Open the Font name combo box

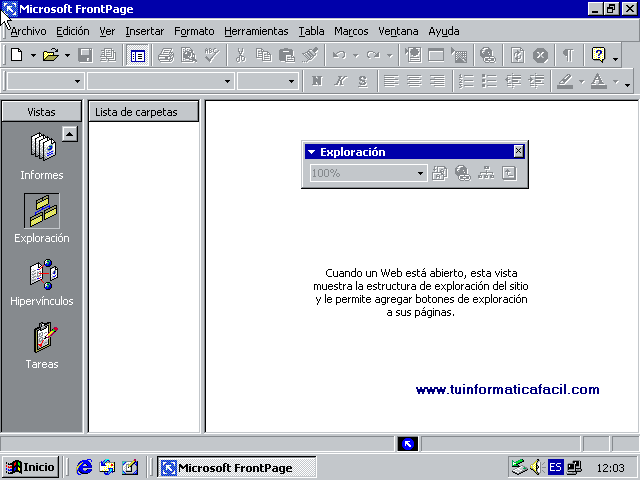pos(161,81)
